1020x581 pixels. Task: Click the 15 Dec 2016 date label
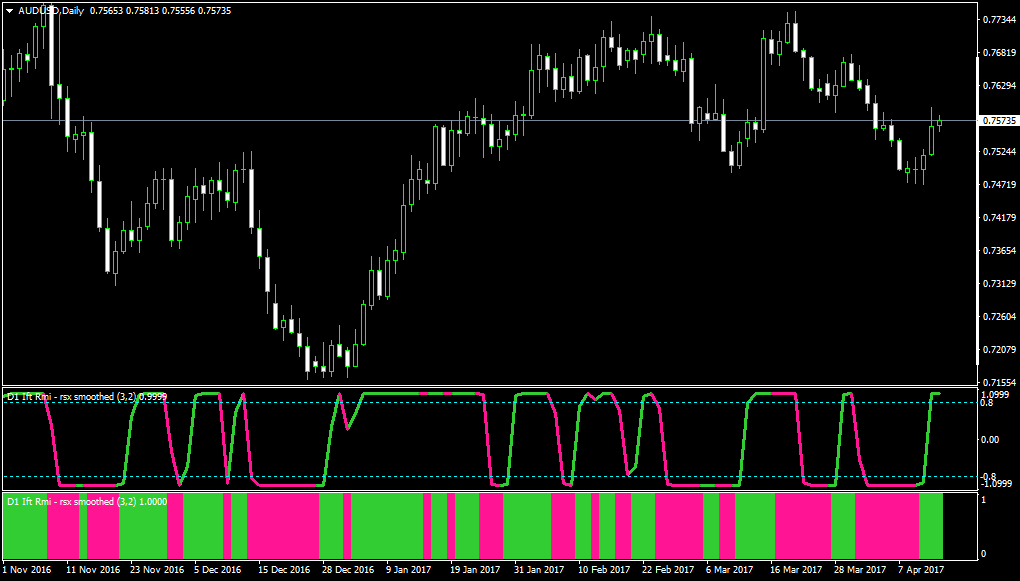pyautogui.click(x=284, y=569)
